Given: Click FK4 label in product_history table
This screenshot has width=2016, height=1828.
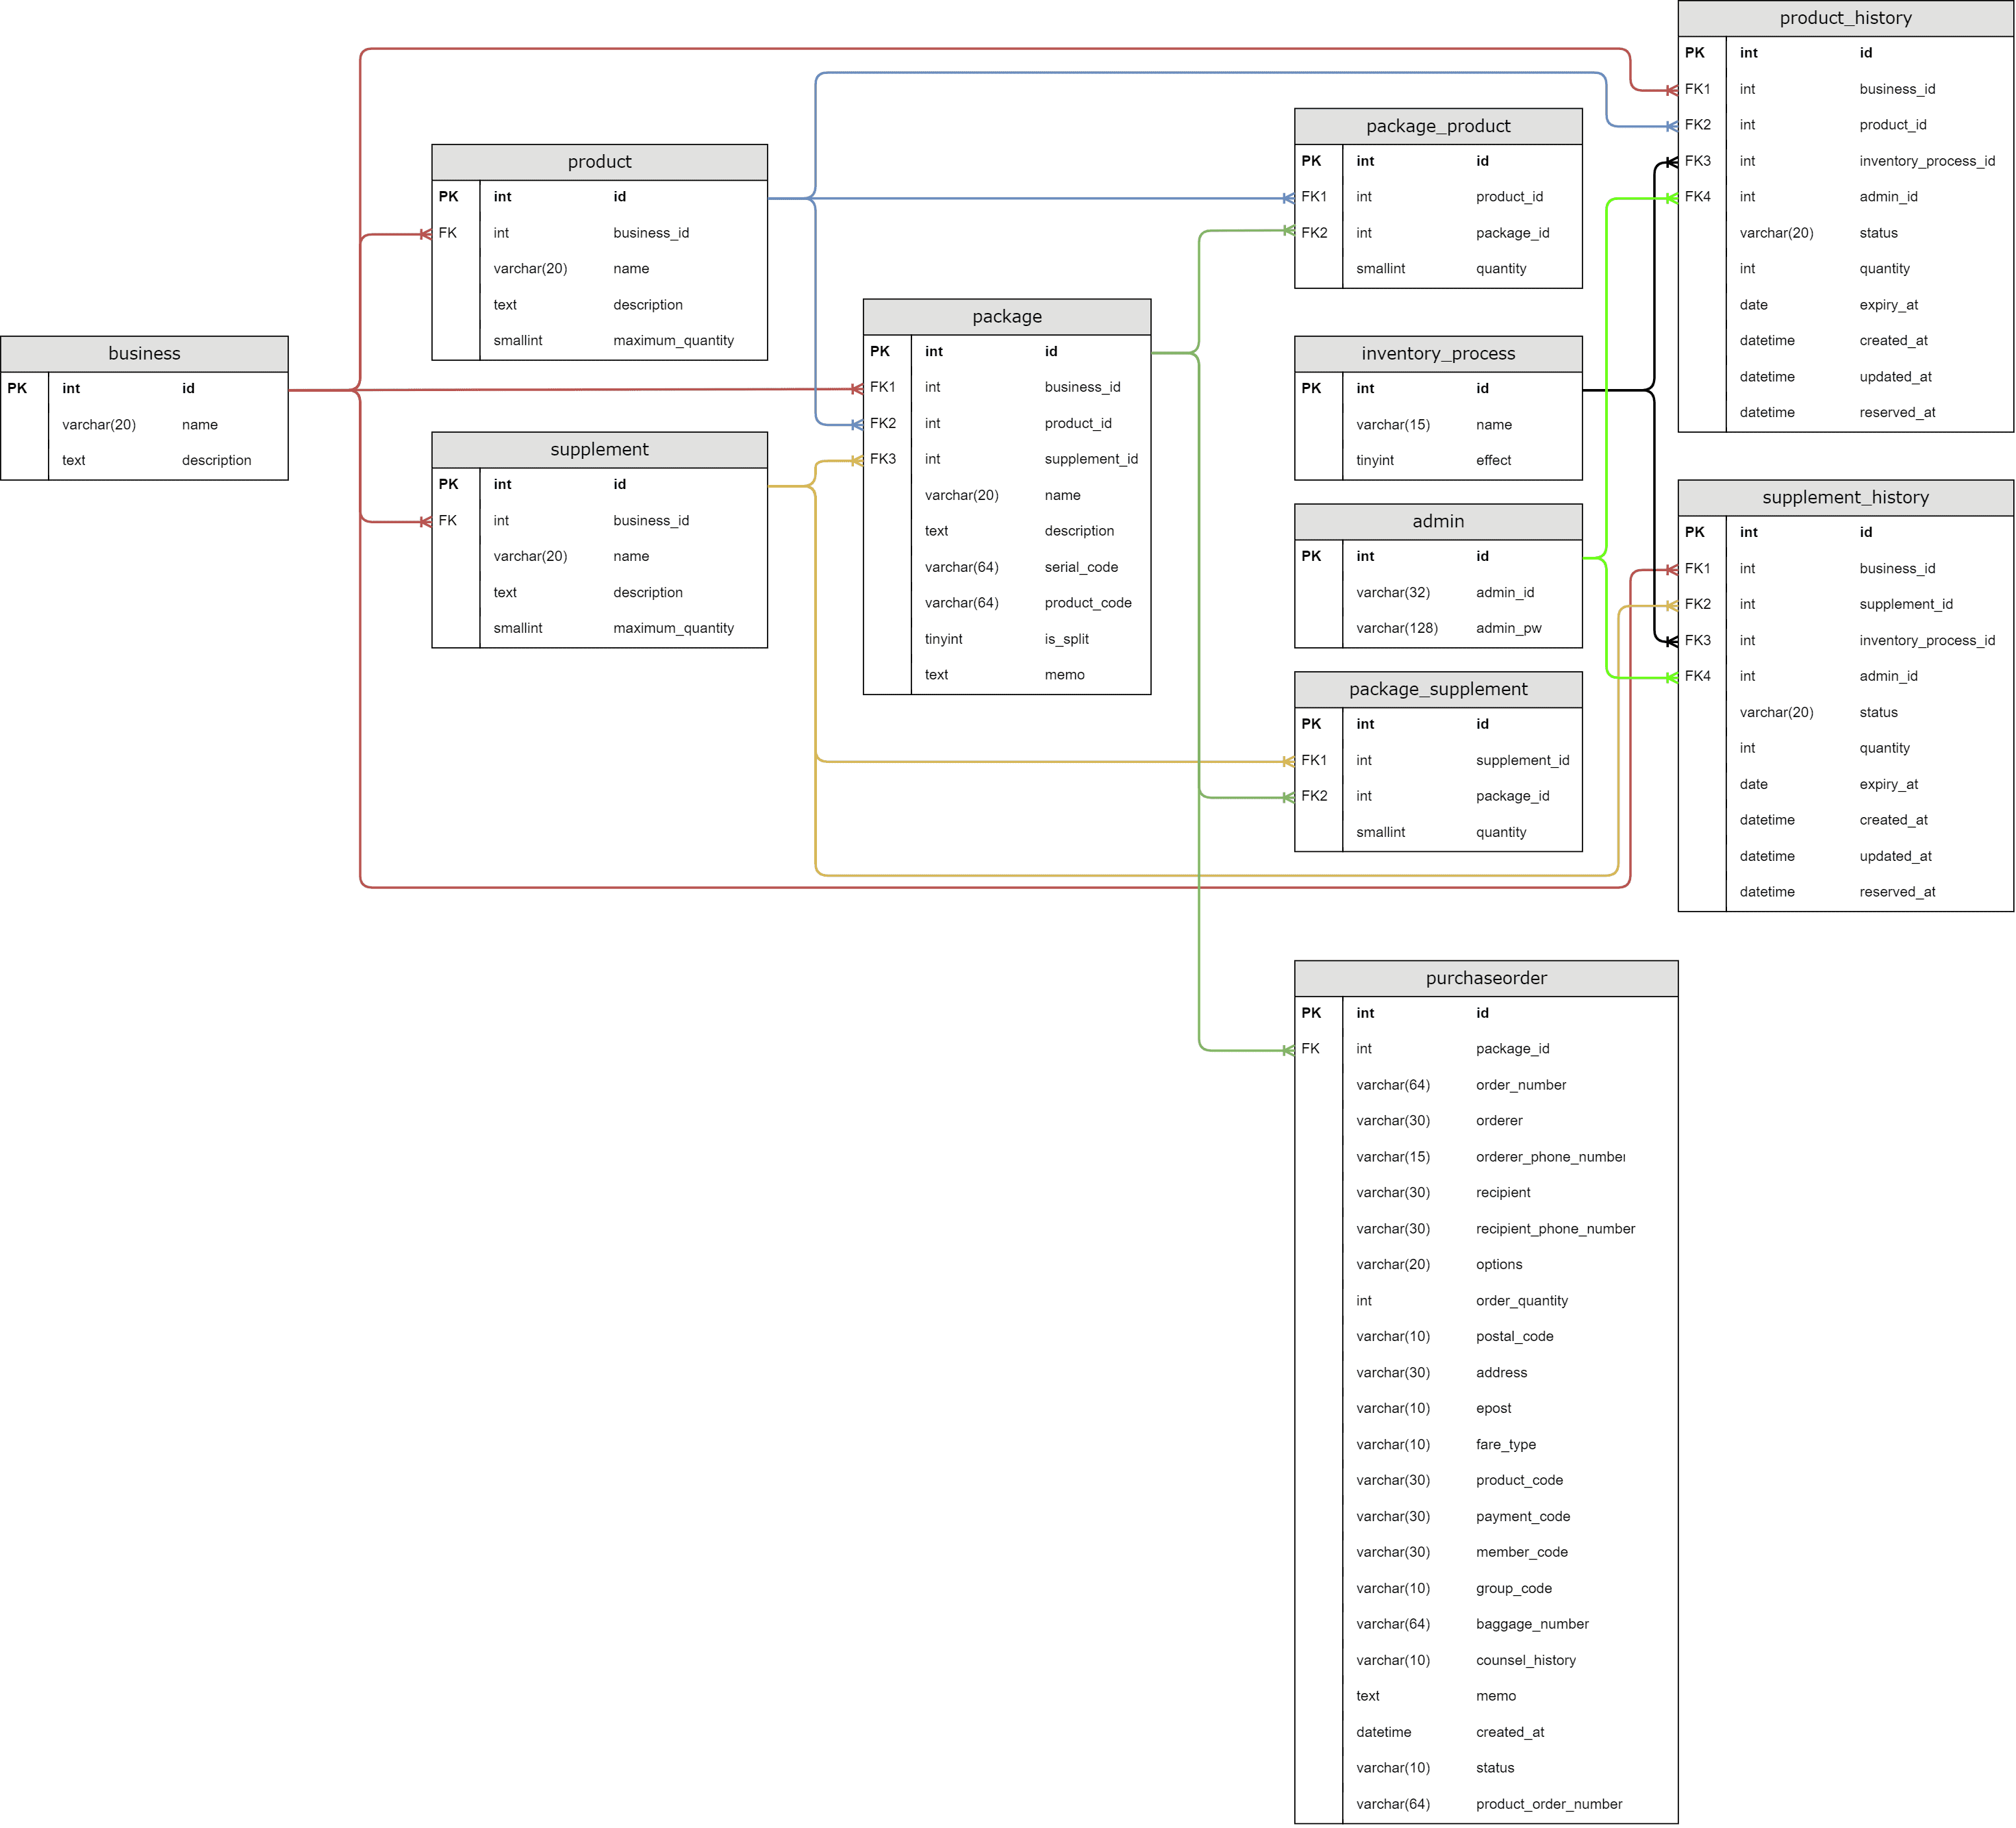Looking at the screenshot, I should 1697,197.
